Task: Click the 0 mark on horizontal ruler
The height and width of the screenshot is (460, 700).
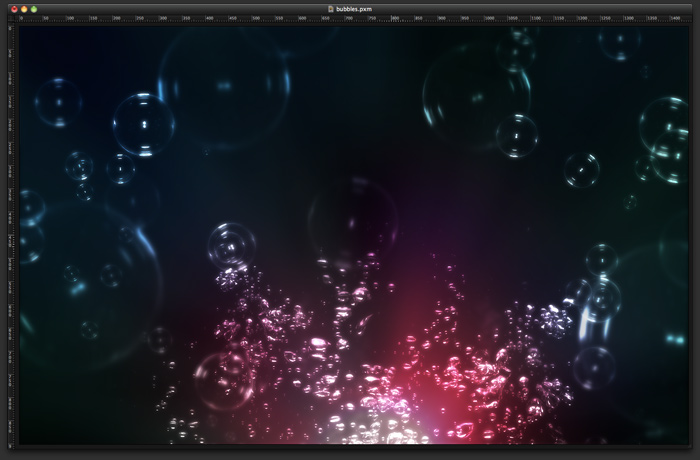Action: click(x=21, y=19)
